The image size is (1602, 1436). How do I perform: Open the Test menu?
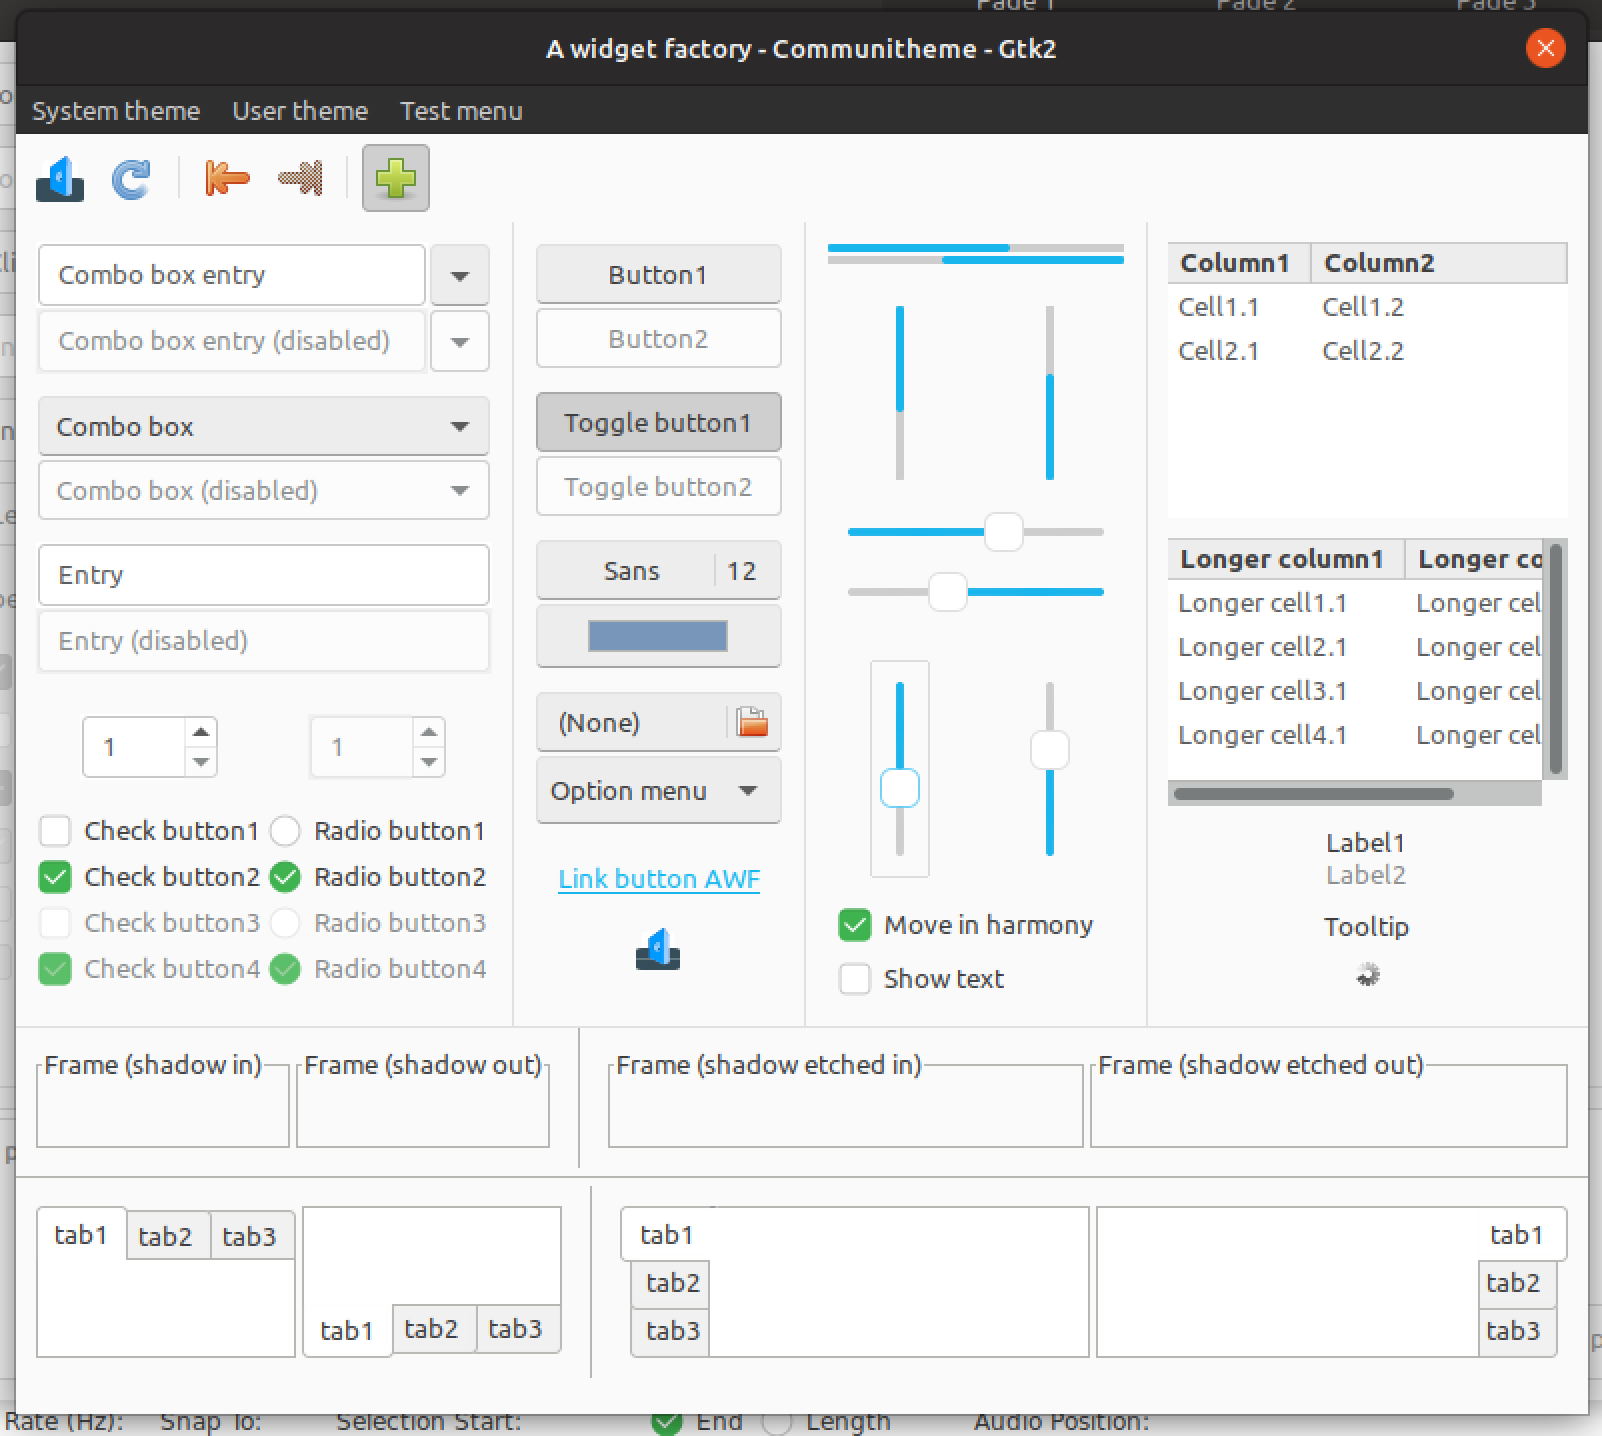(x=460, y=111)
